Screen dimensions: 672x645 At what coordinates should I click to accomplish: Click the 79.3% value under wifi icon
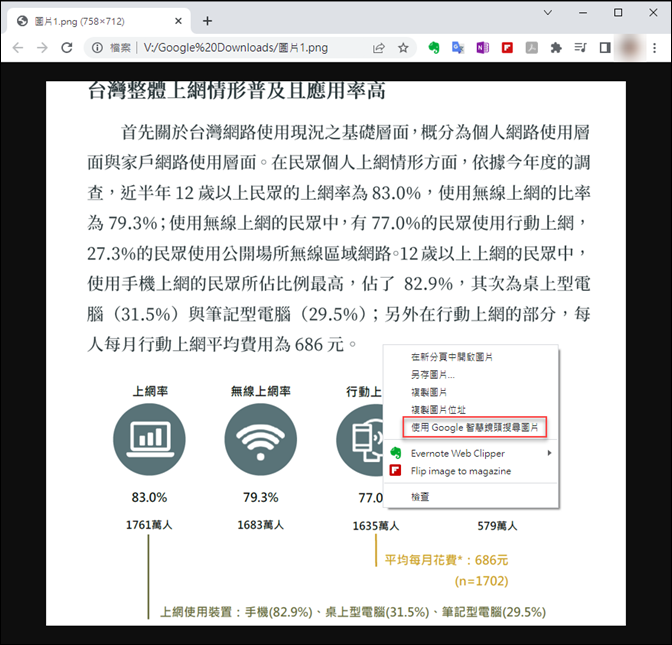pos(261,497)
